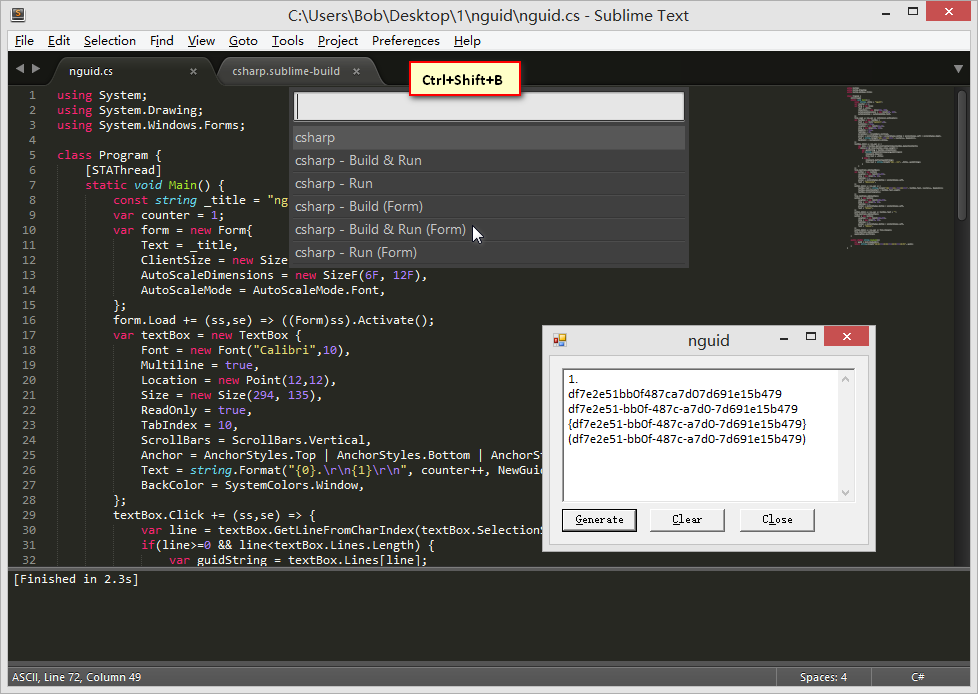Choose csharp - Build & Run
Image resolution: width=978 pixels, height=694 pixels.
pyautogui.click(x=489, y=160)
